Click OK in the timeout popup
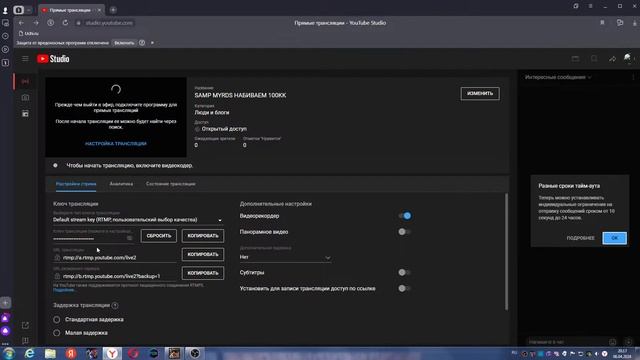 (x=614, y=238)
